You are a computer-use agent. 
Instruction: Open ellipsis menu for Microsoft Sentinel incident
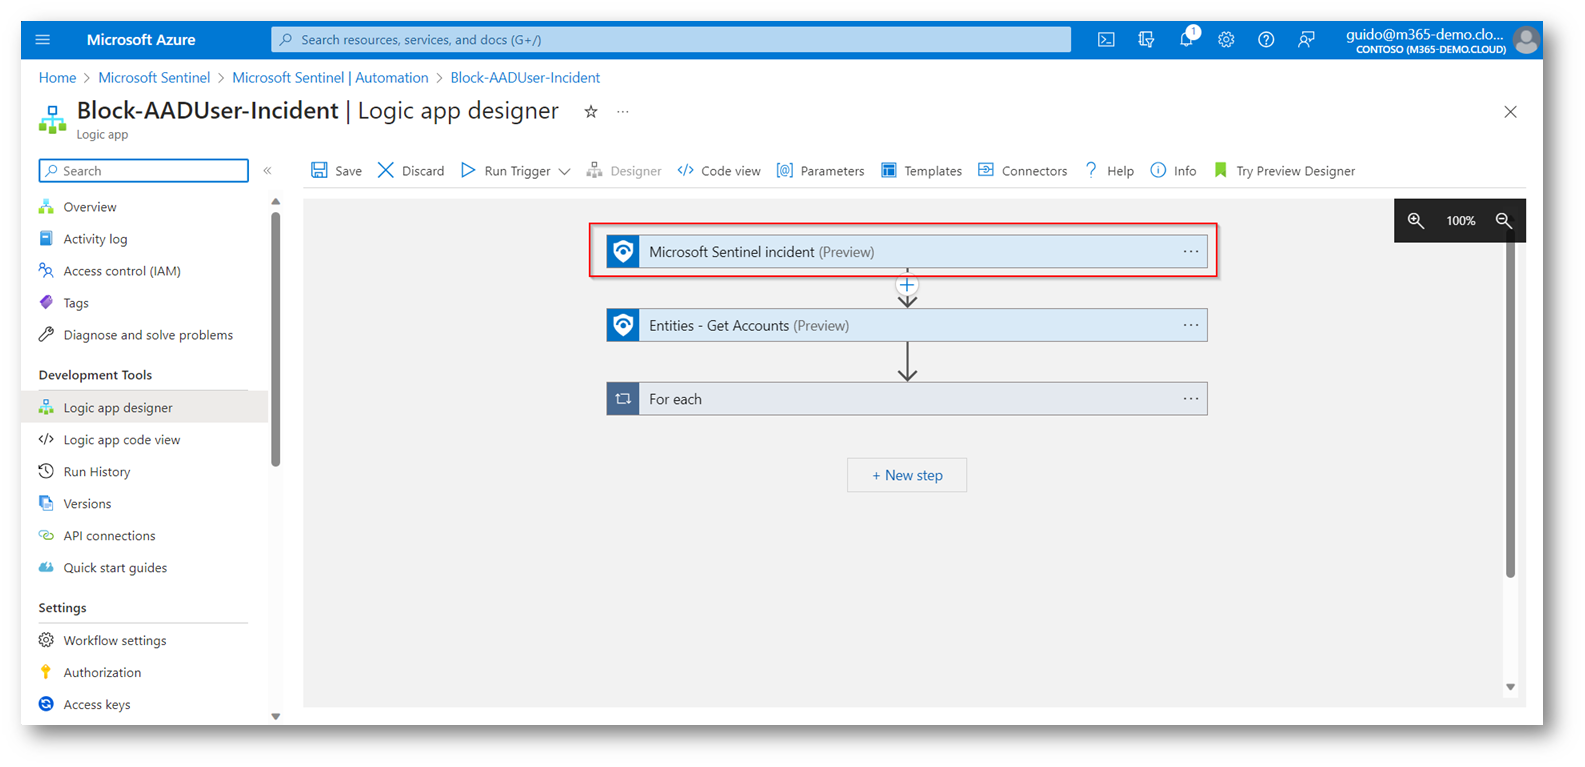coord(1190,252)
